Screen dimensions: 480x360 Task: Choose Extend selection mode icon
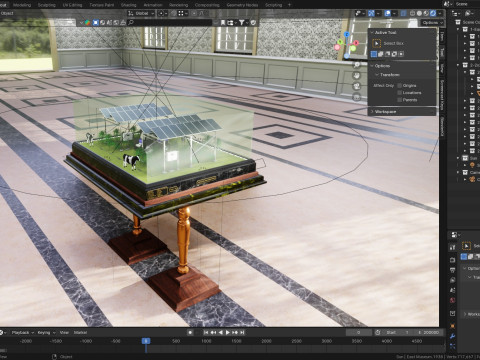(381, 54)
